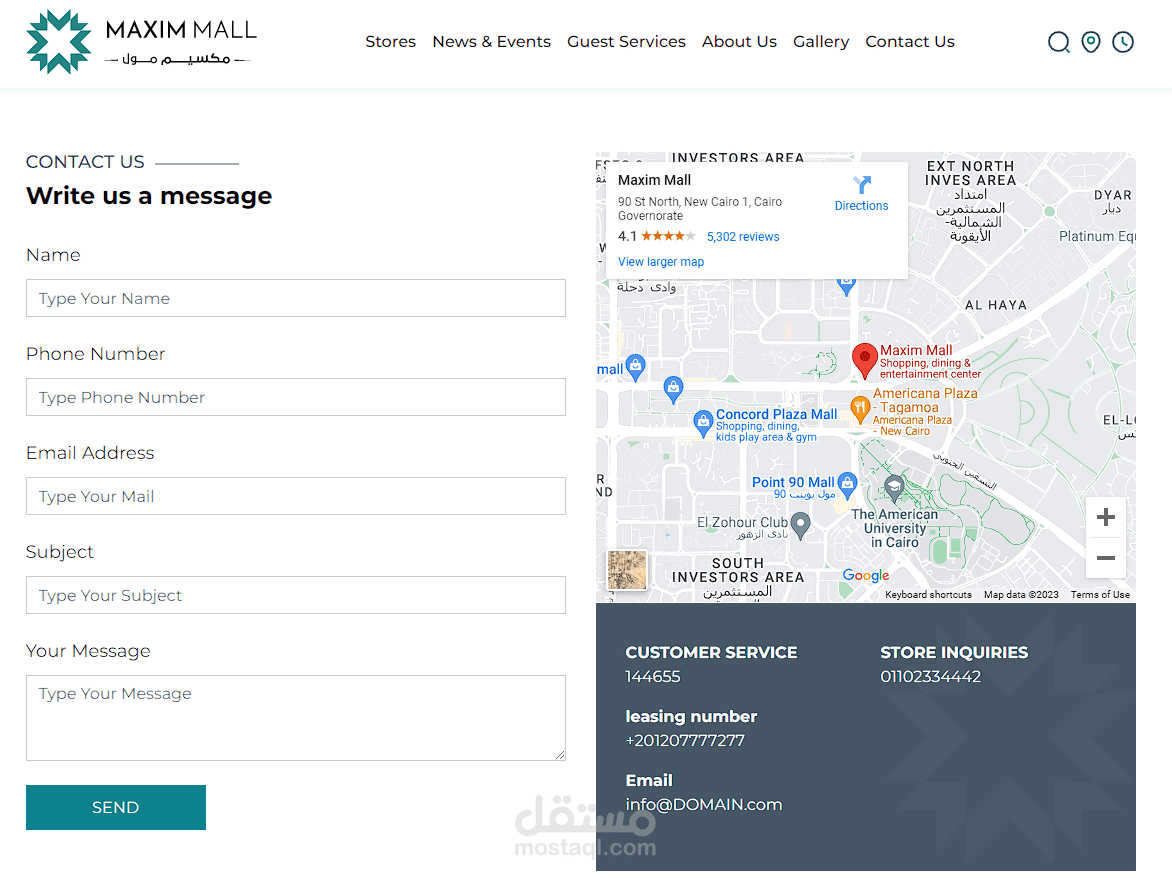This screenshot has width=1172, height=878.
Task: Open Terms of Use map link
Action: pos(1099,595)
